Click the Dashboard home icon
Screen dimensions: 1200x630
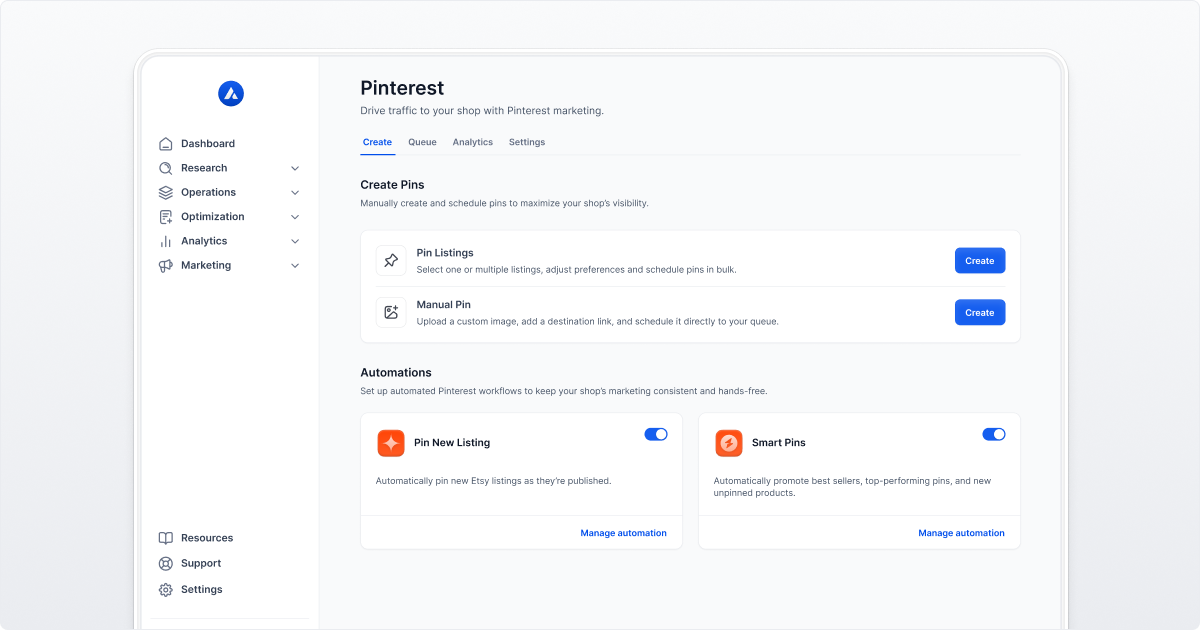pyautogui.click(x=166, y=144)
